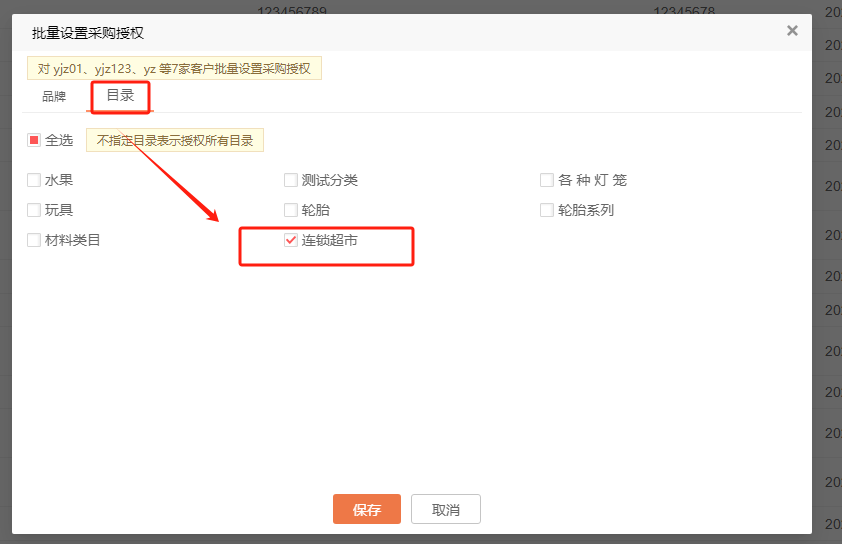Close the batch purchase authorization dialog
The width and height of the screenshot is (842, 544).
tap(792, 31)
